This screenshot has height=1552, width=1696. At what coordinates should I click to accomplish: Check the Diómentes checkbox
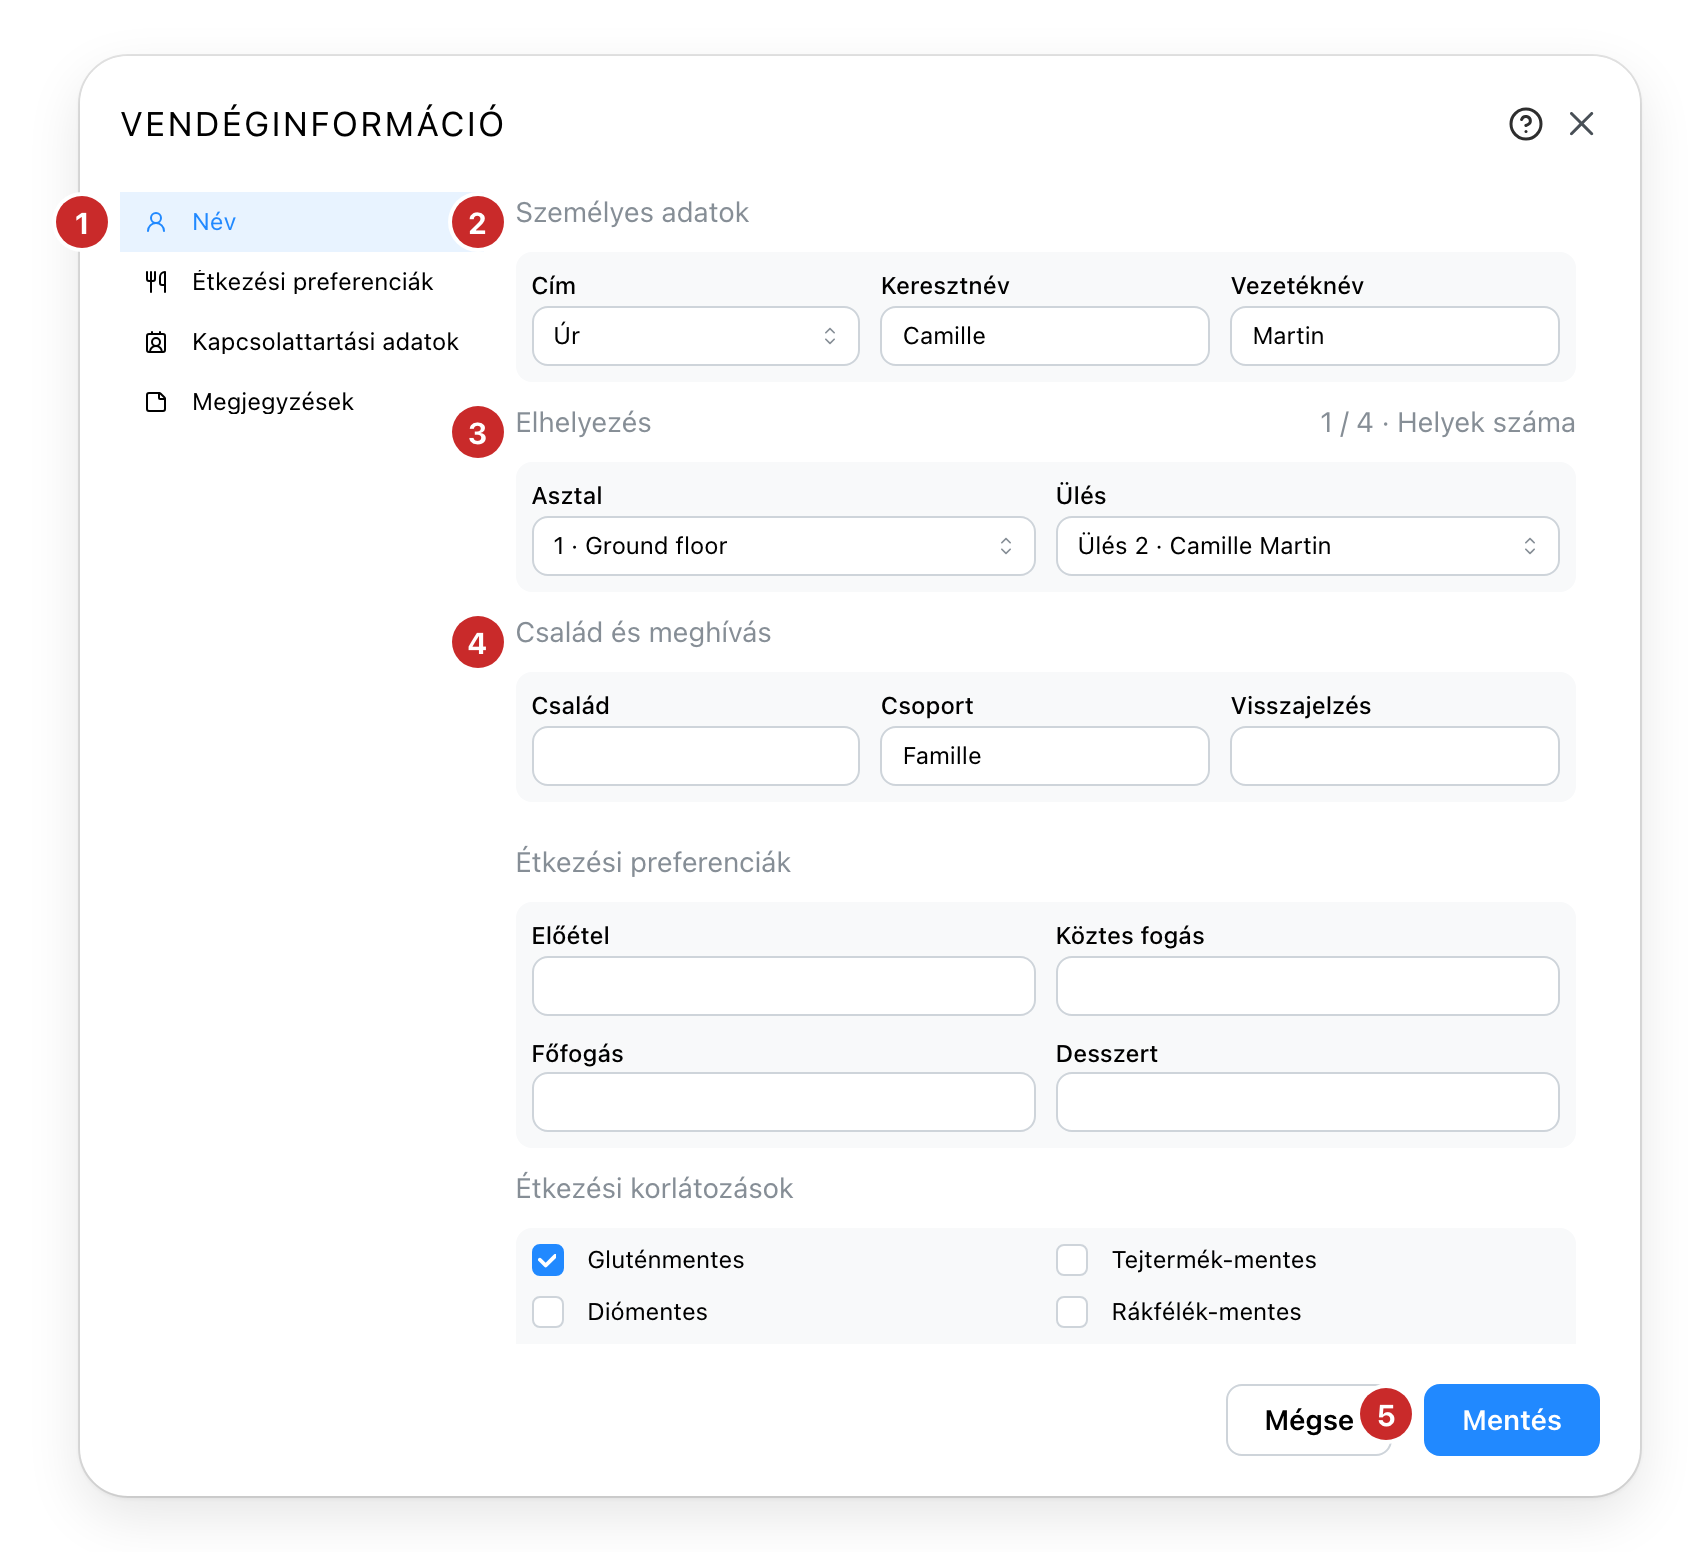click(x=548, y=1312)
